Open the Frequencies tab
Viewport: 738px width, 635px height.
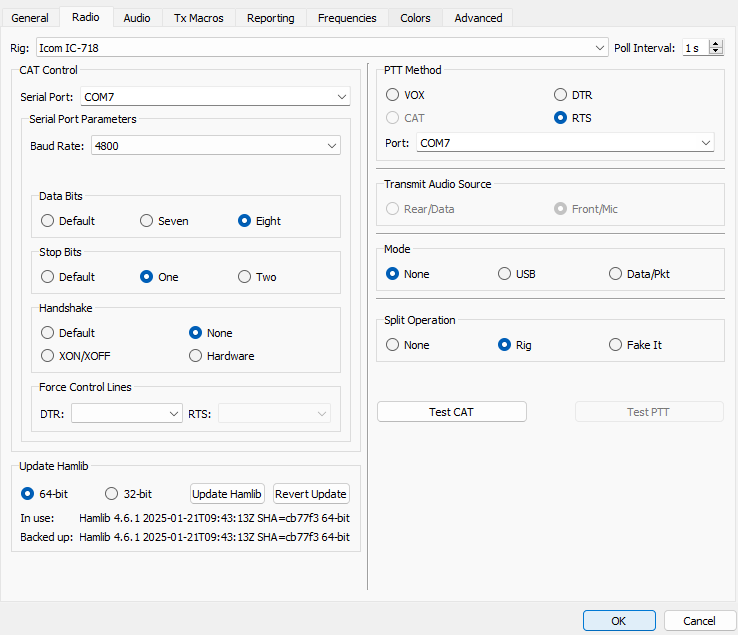coord(347,18)
